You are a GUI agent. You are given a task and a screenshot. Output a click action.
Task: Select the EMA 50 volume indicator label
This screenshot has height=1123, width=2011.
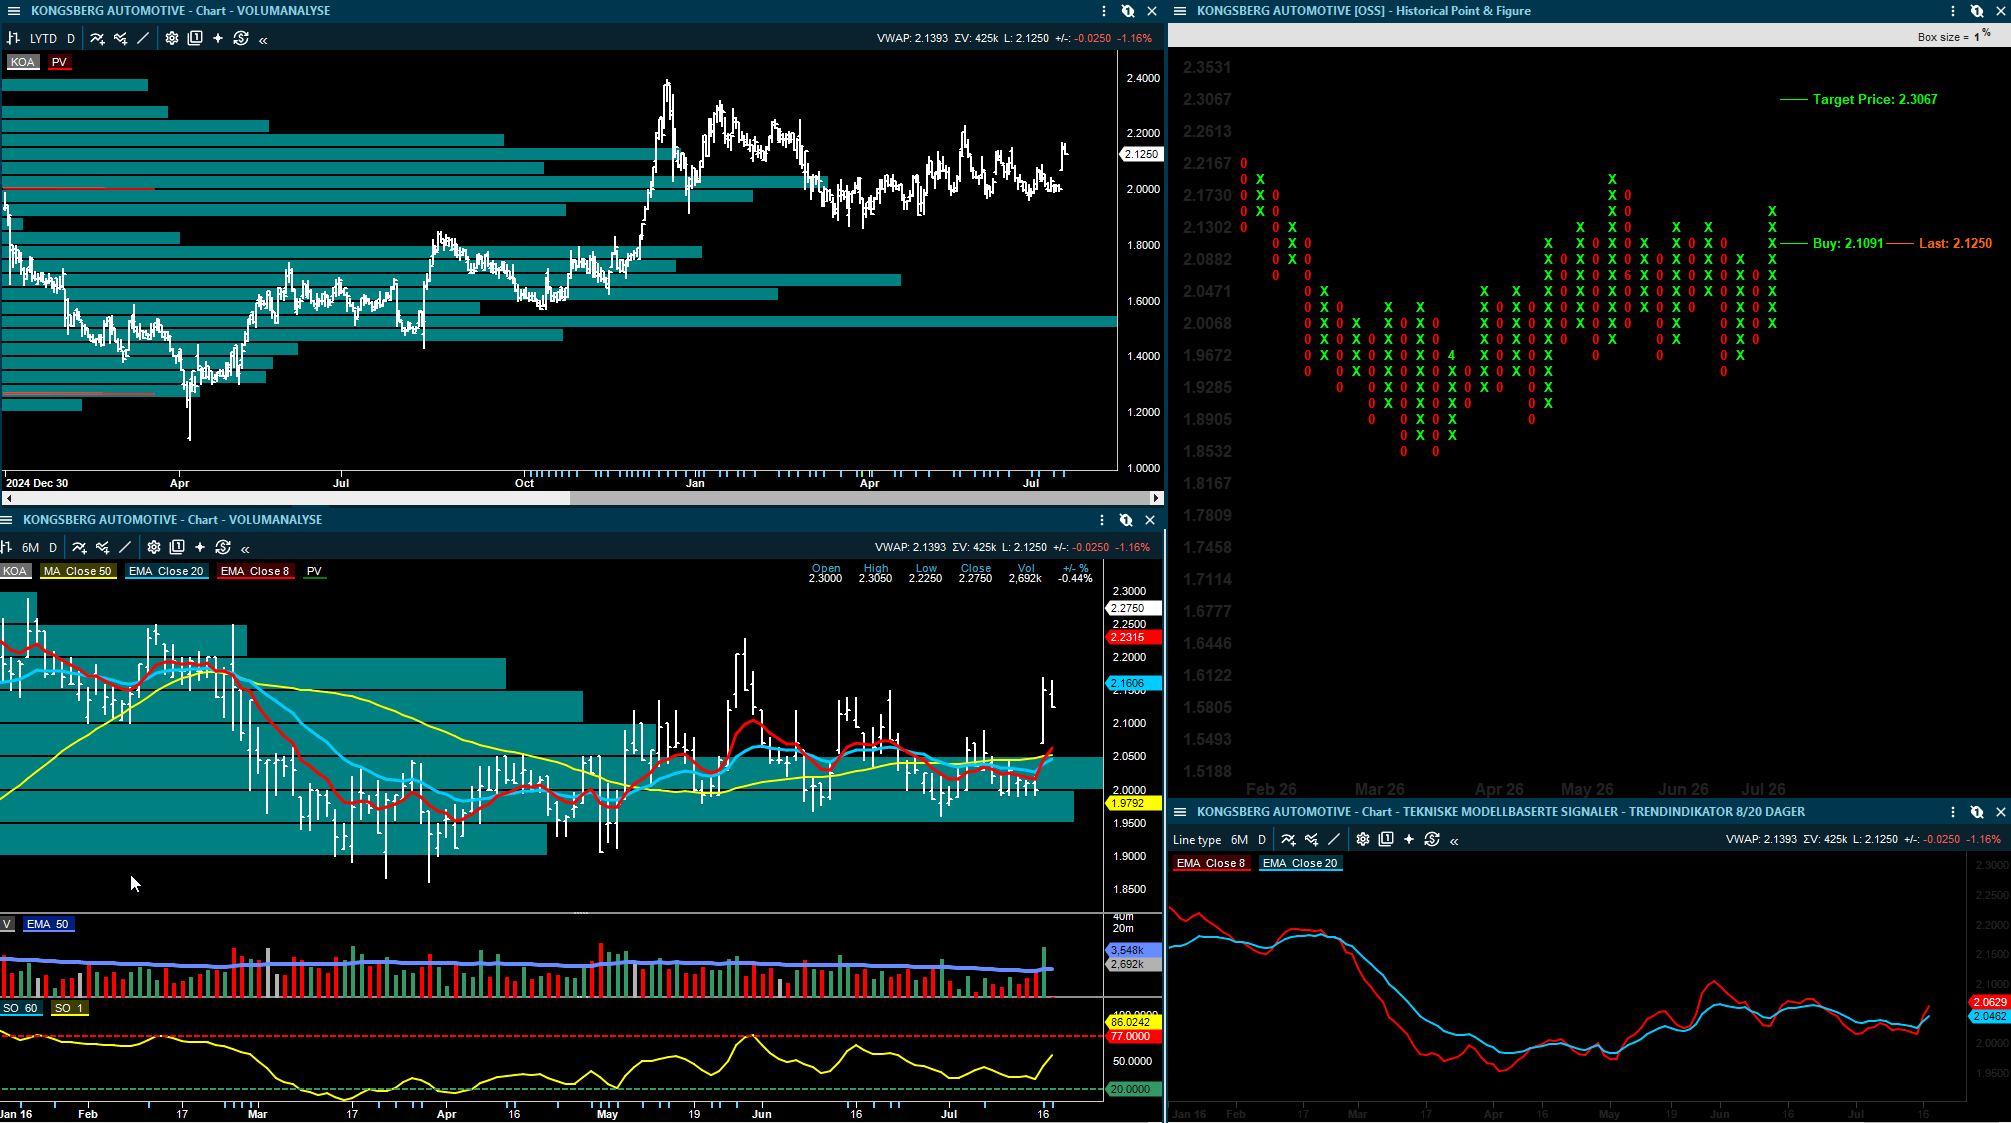click(x=48, y=924)
